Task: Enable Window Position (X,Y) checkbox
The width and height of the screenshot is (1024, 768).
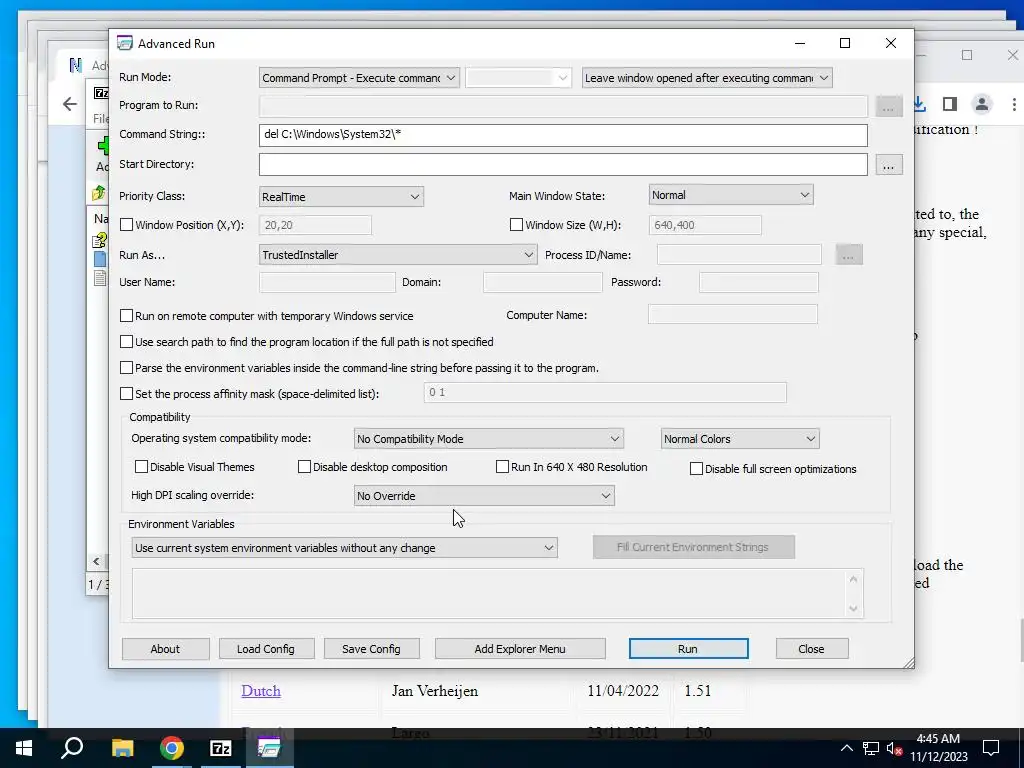Action: [x=127, y=225]
